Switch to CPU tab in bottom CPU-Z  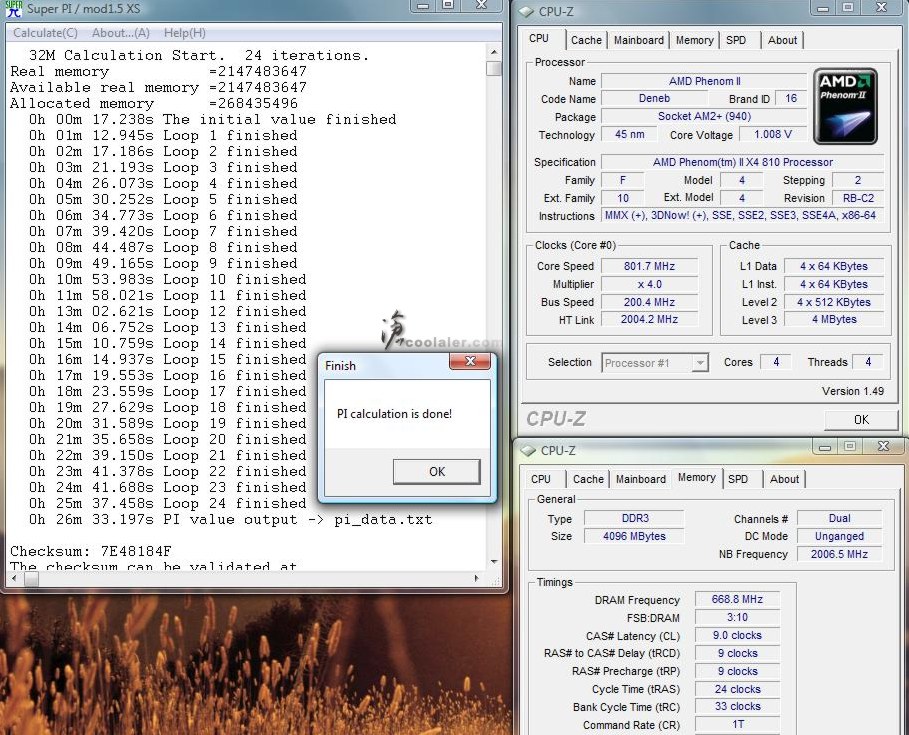tap(540, 479)
